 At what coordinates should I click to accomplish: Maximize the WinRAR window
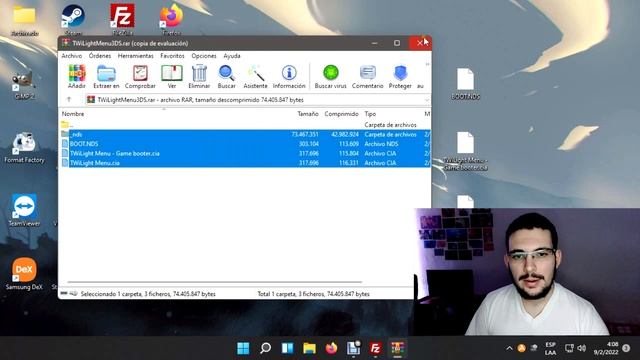tap(397, 43)
